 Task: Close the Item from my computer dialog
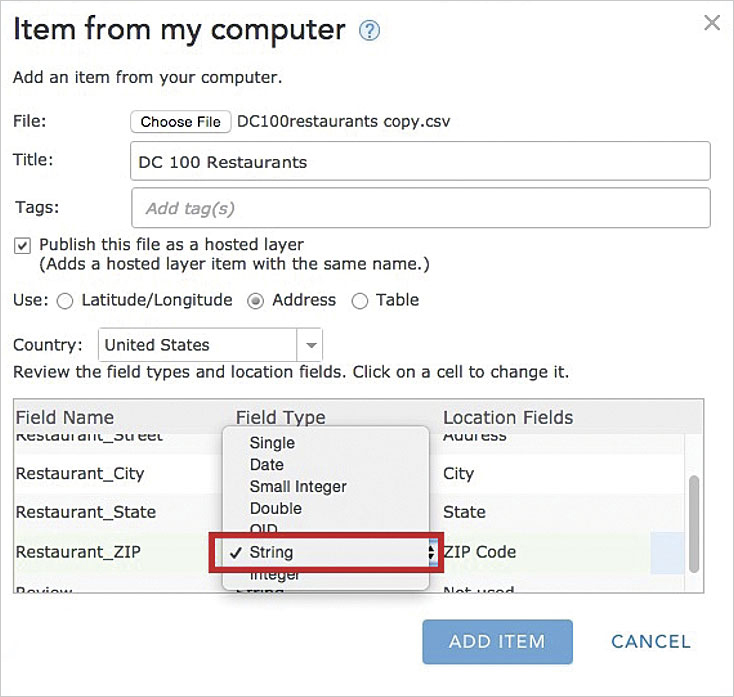(712, 23)
